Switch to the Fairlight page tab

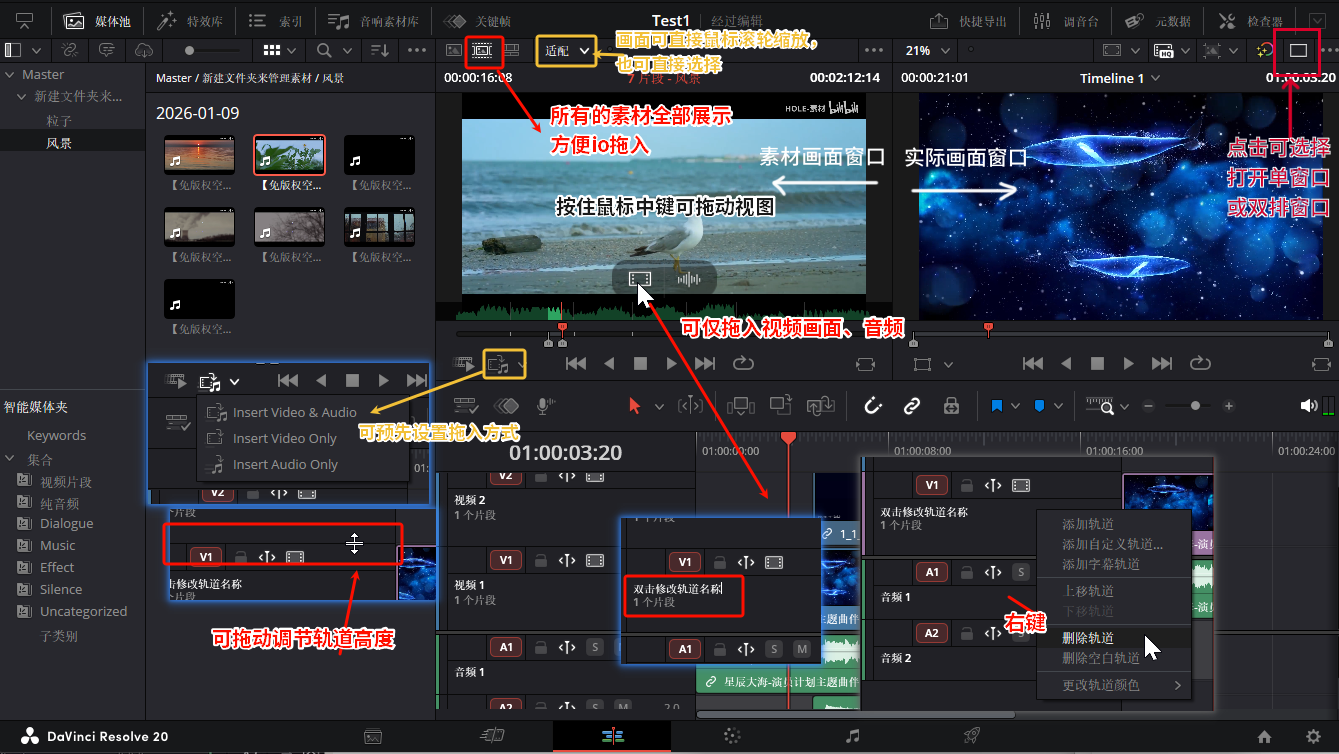click(x=852, y=736)
